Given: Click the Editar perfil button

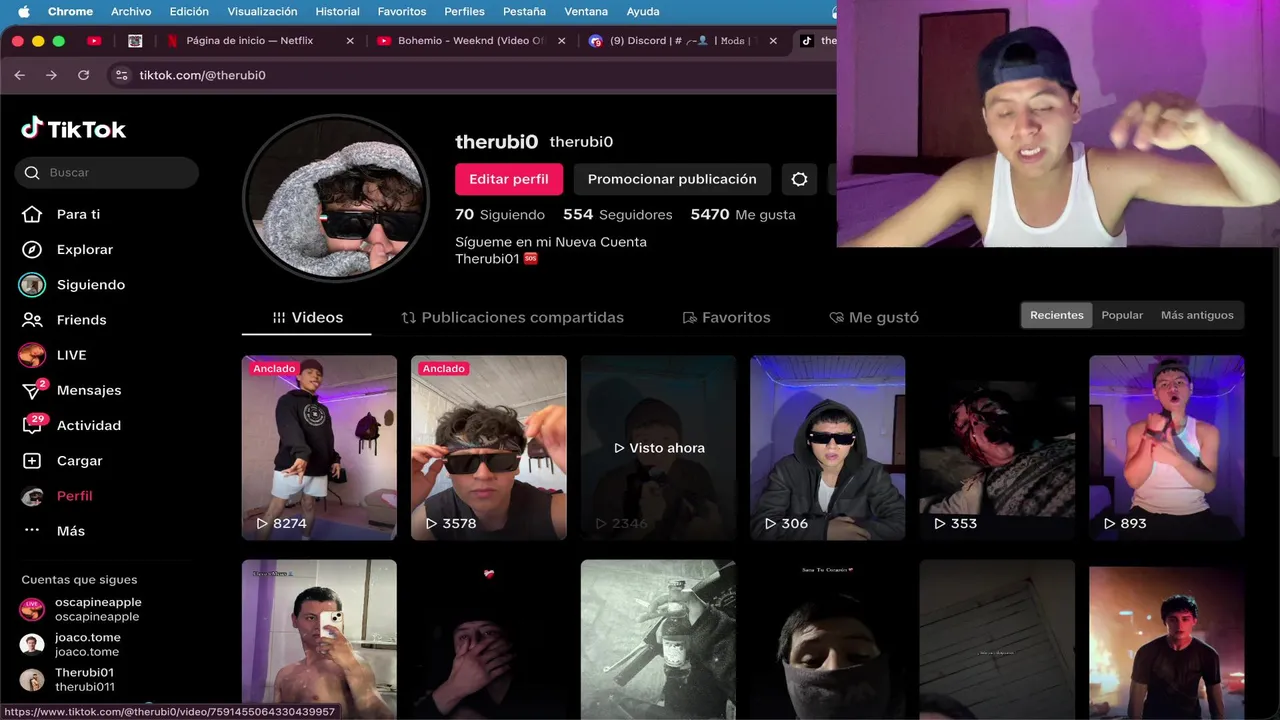Looking at the screenshot, I should (x=509, y=179).
